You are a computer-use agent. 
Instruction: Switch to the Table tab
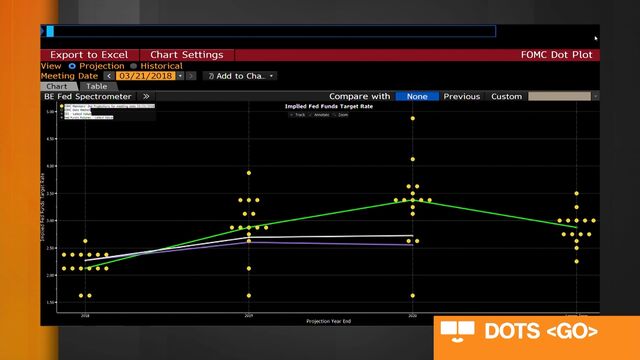[97, 87]
